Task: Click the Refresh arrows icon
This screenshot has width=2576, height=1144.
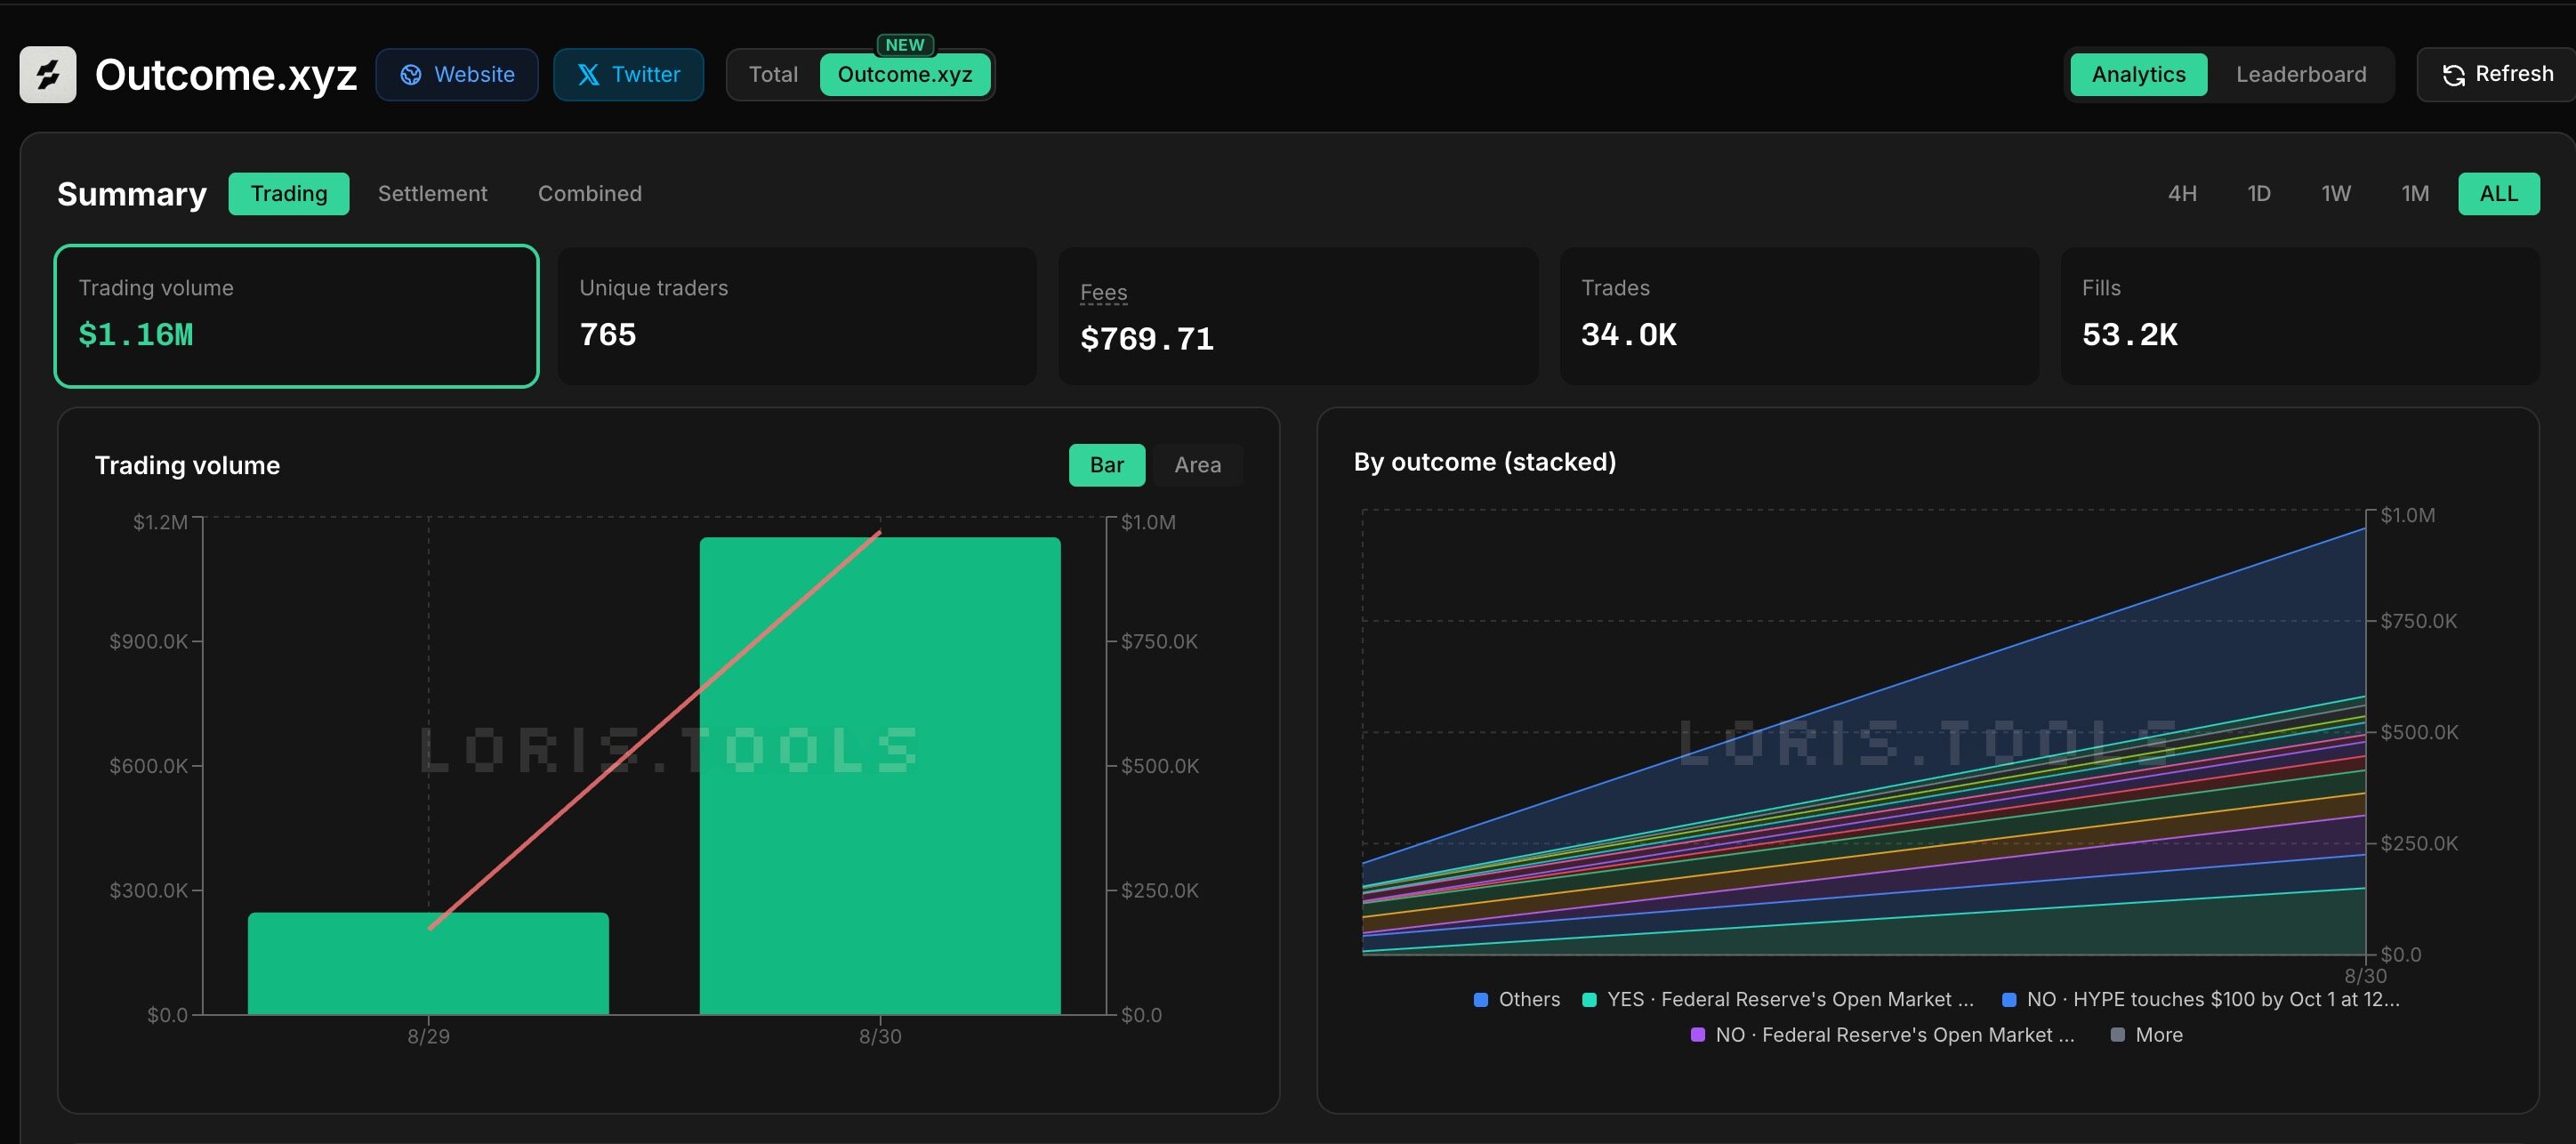Action: (2453, 75)
